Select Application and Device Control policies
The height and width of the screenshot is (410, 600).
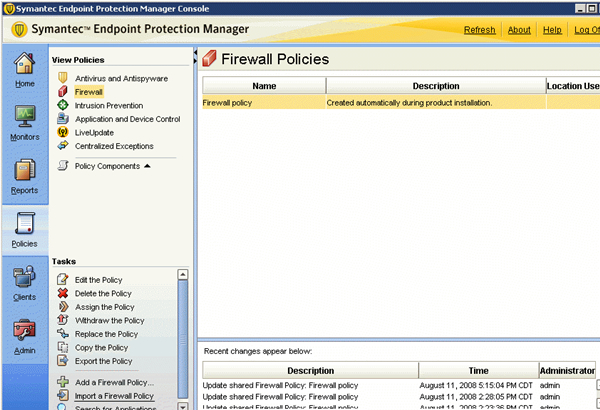pyautogui.click(x=127, y=119)
